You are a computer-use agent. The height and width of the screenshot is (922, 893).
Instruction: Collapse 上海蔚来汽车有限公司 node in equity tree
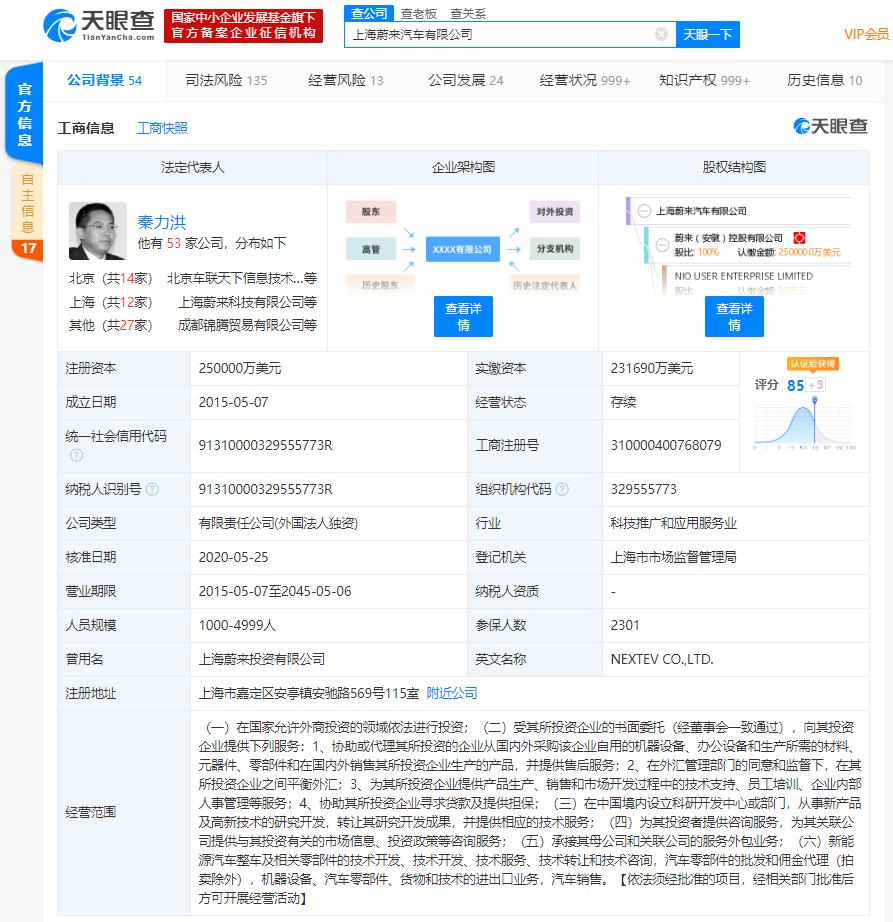click(644, 211)
